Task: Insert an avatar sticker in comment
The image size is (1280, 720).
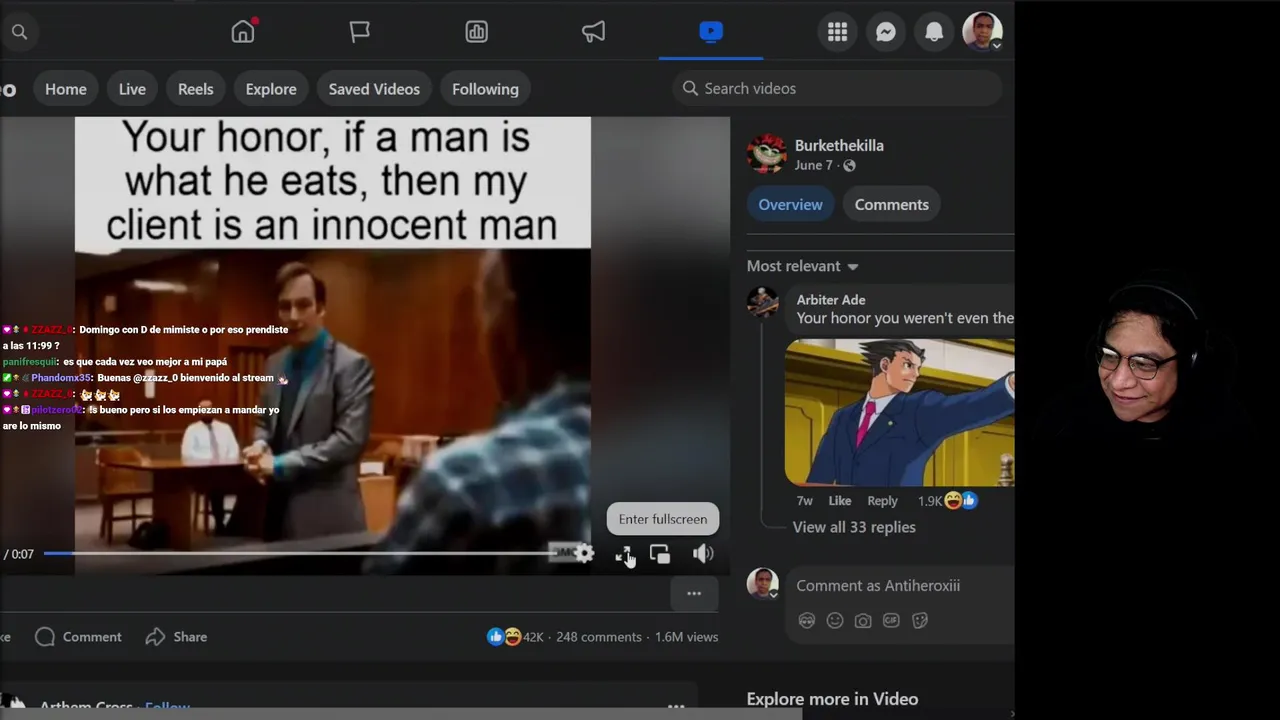Action: 807,621
